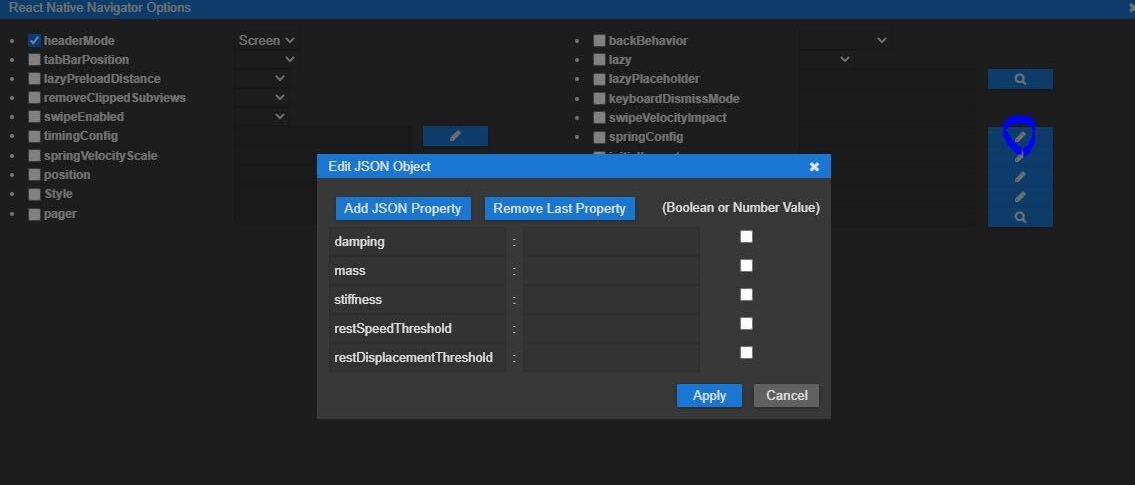Tick the Boolean/Number checkbox for restSpeedThreshold
This screenshot has width=1135, height=485.
[746, 324]
